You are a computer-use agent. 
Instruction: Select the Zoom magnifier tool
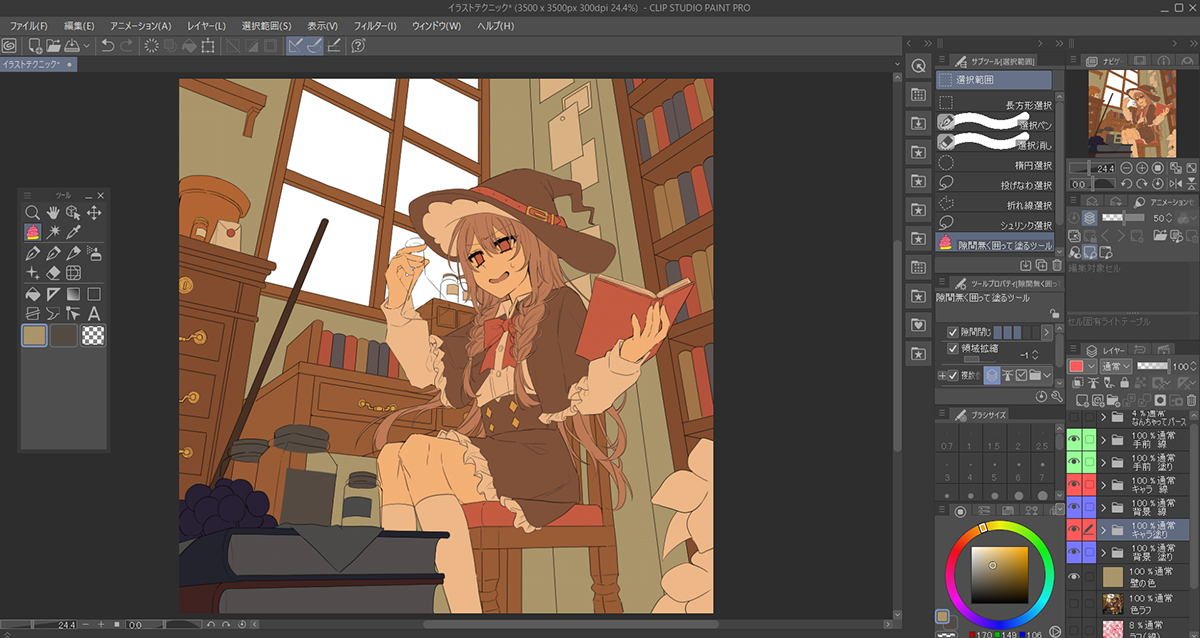coord(33,212)
